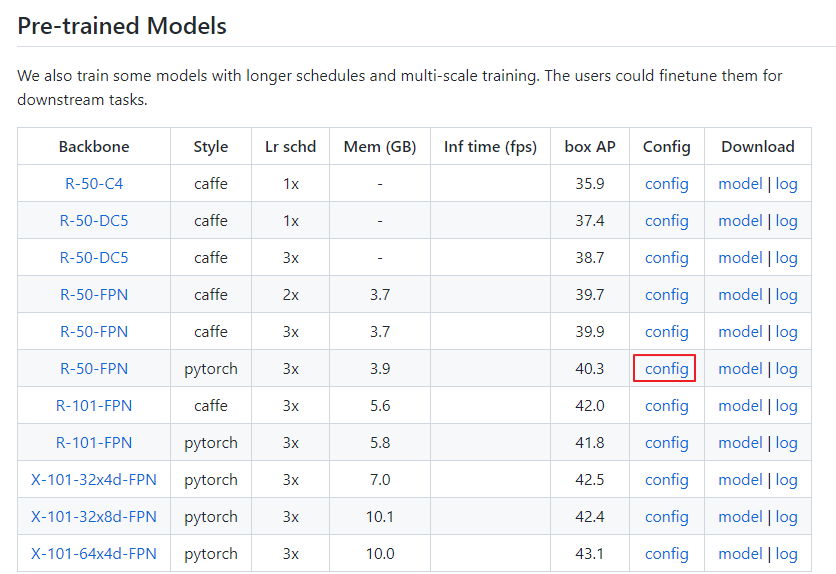Click the Config column header
This screenshot has width=836, height=574.
pyautogui.click(x=666, y=147)
